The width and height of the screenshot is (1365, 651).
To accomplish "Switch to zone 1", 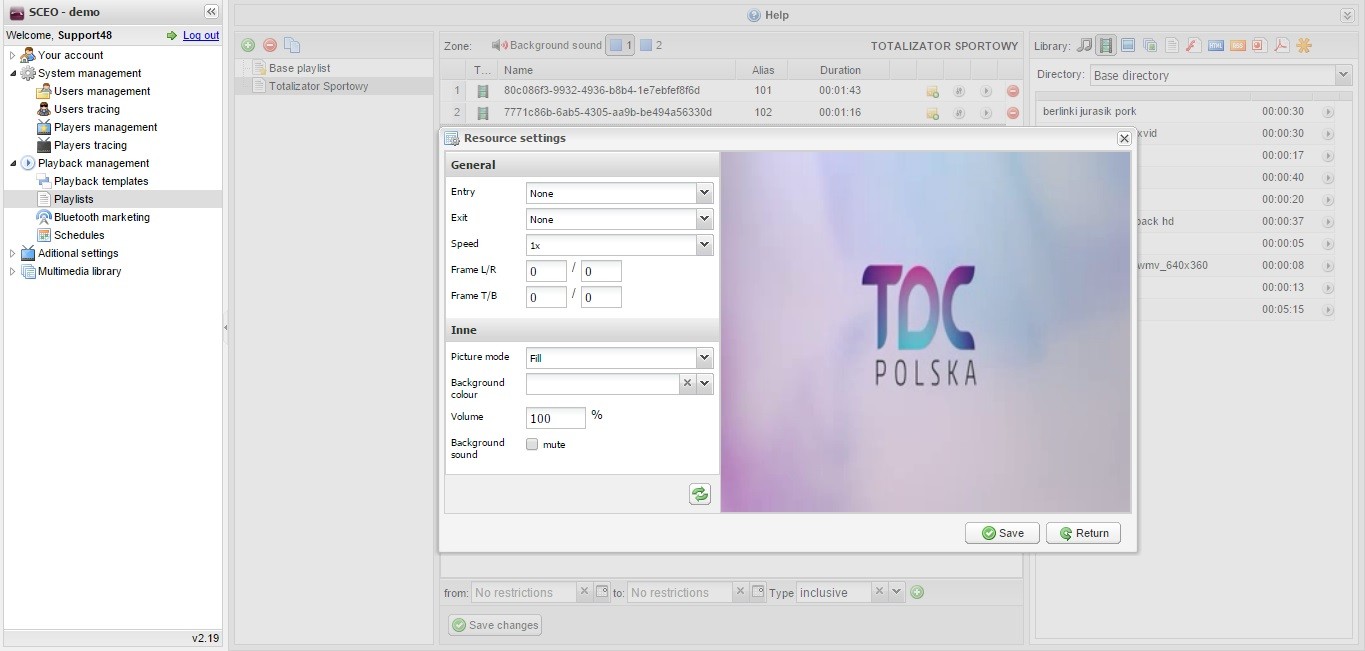I will pyautogui.click(x=620, y=45).
